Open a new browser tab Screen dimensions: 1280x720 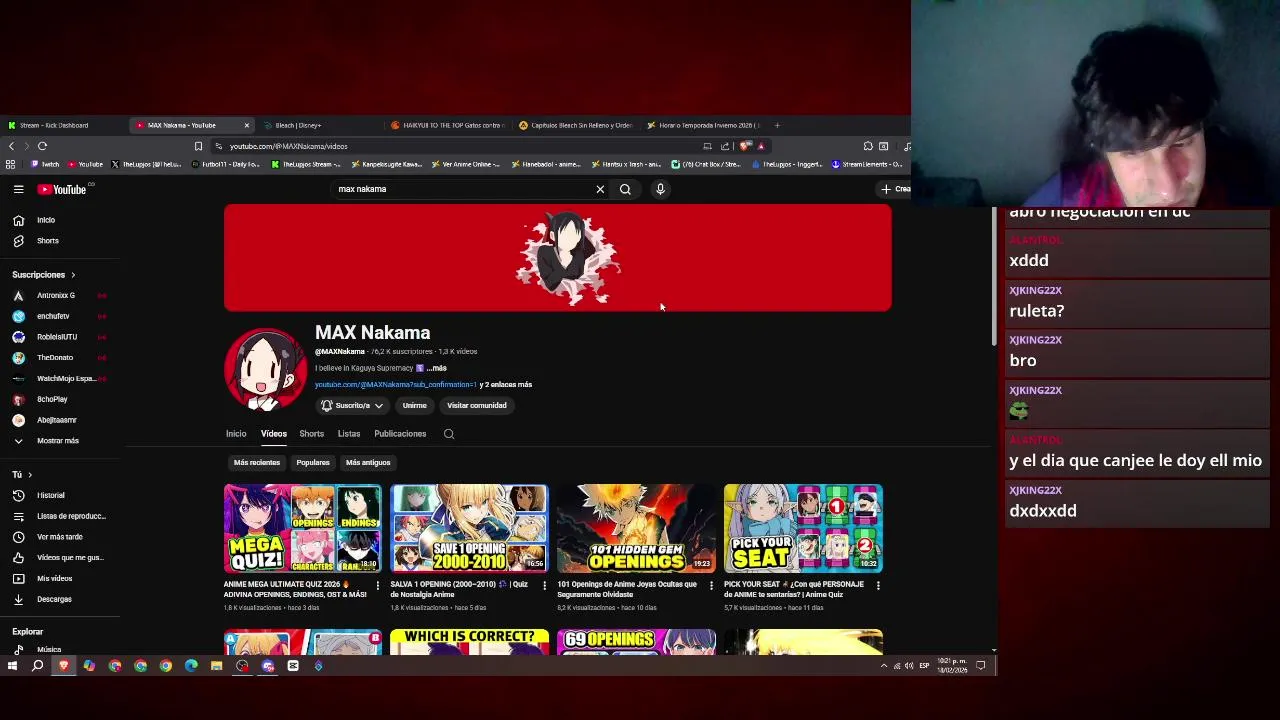pyautogui.click(x=777, y=125)
